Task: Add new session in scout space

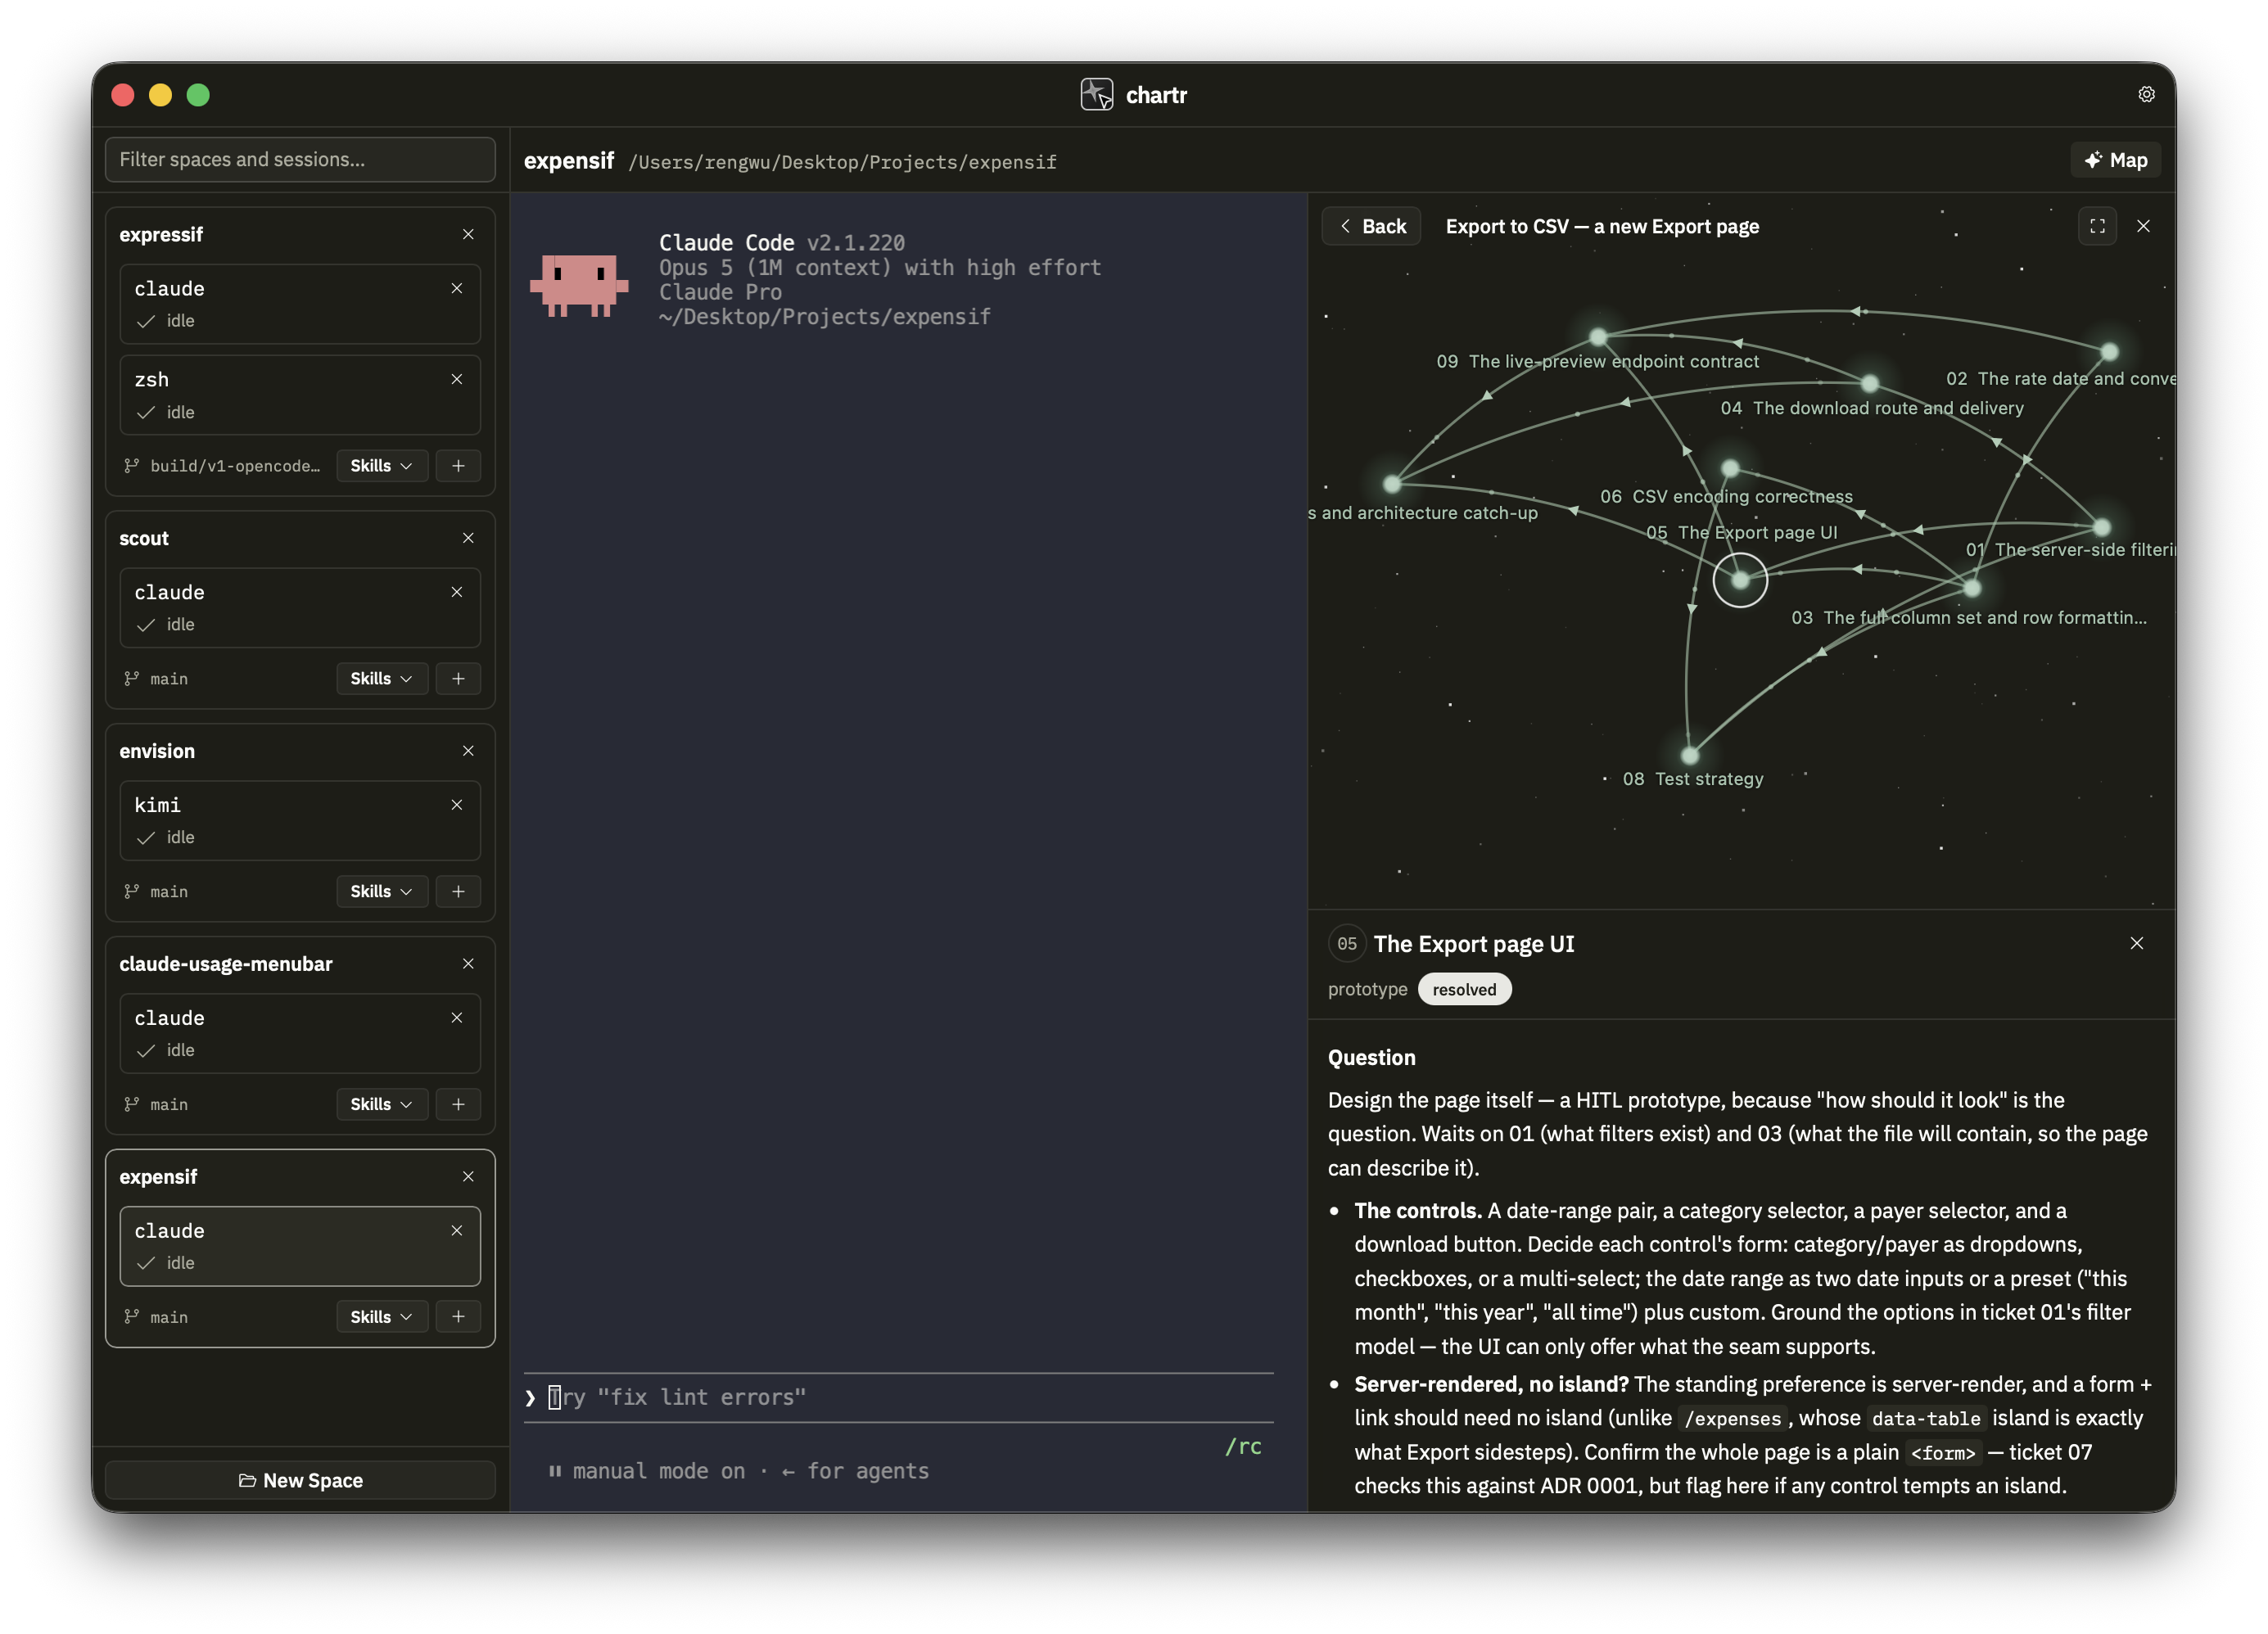Action: coord(458,679)
